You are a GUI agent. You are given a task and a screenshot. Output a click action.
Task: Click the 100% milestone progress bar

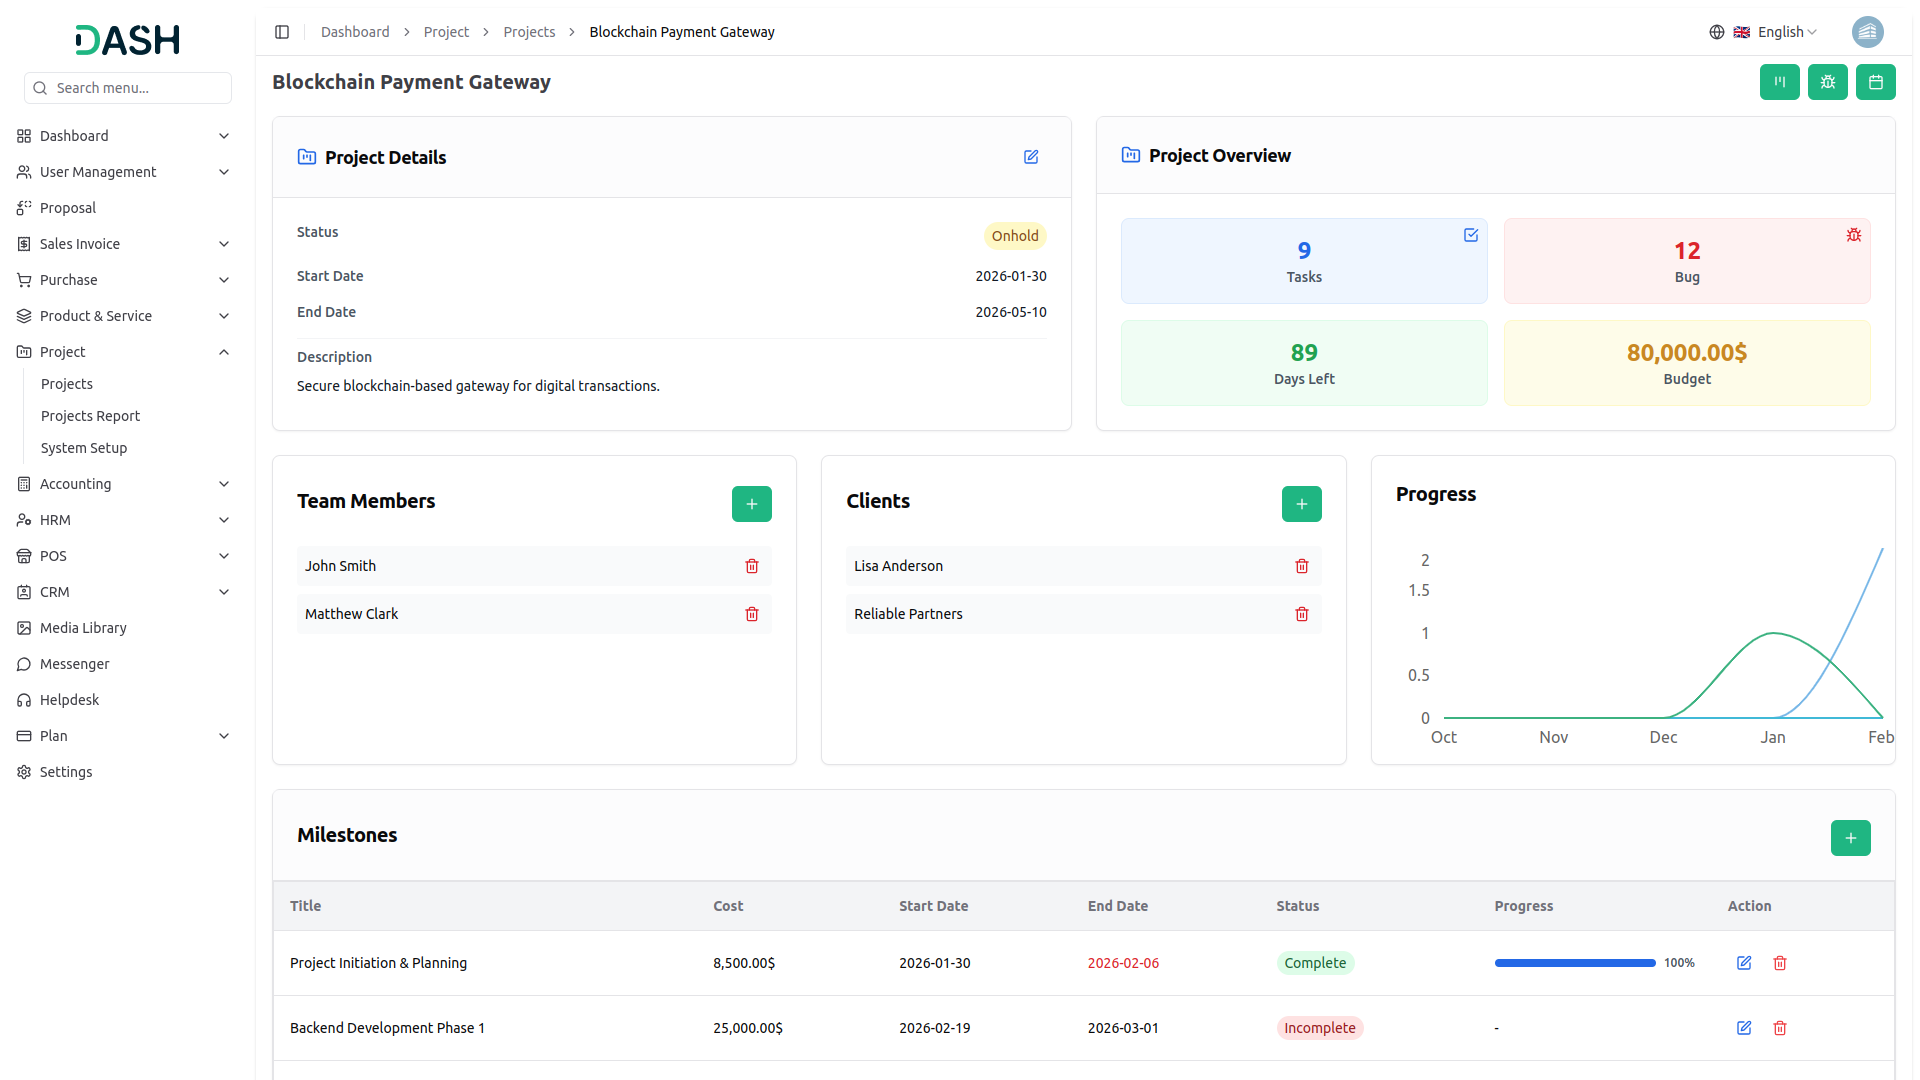[x=1574, y=963]
